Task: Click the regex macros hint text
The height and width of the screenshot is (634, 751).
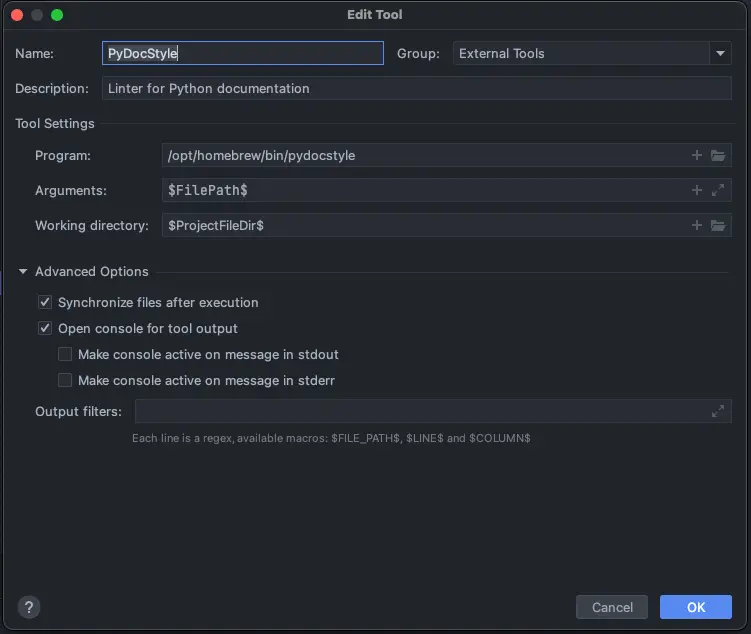Action: (x=331, y=438)
